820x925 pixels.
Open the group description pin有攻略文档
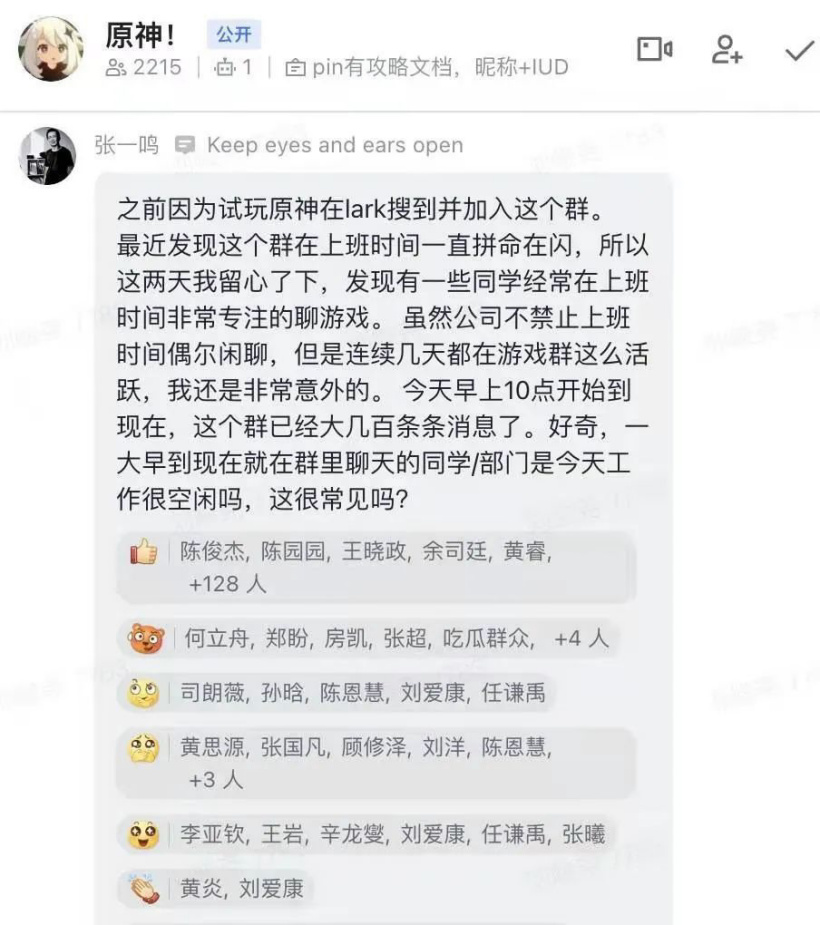click(427, 67)
